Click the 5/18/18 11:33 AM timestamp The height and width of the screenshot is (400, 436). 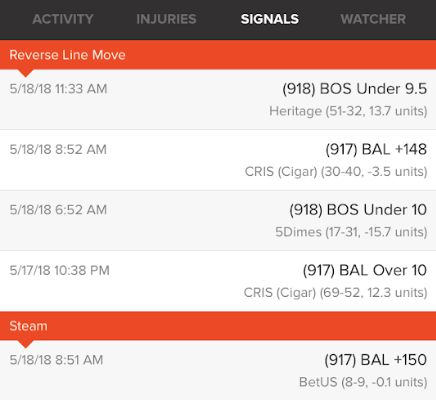point(58,89)
